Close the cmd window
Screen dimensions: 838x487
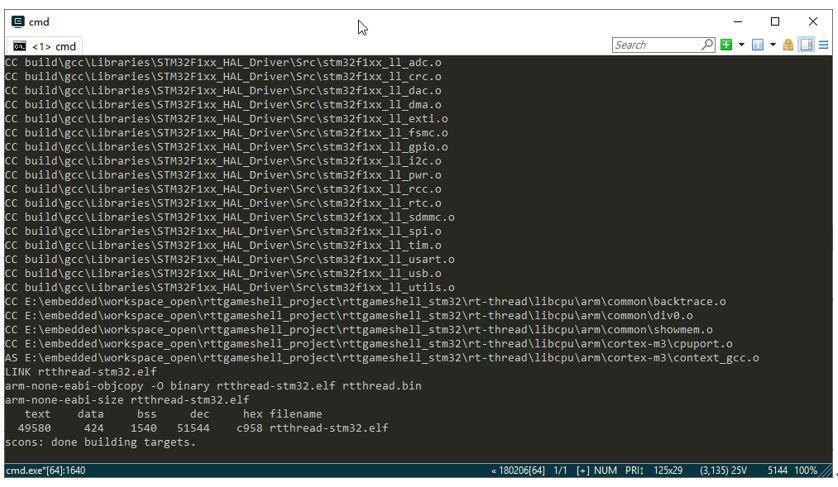[813, 21]
